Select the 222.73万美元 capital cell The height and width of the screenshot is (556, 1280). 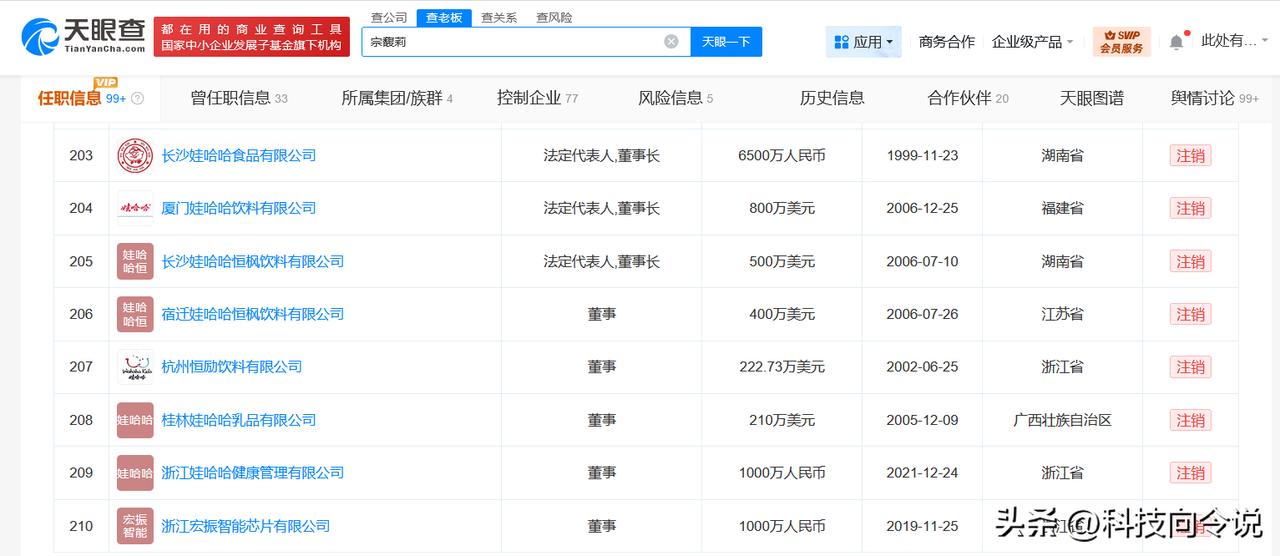(782, 367)
